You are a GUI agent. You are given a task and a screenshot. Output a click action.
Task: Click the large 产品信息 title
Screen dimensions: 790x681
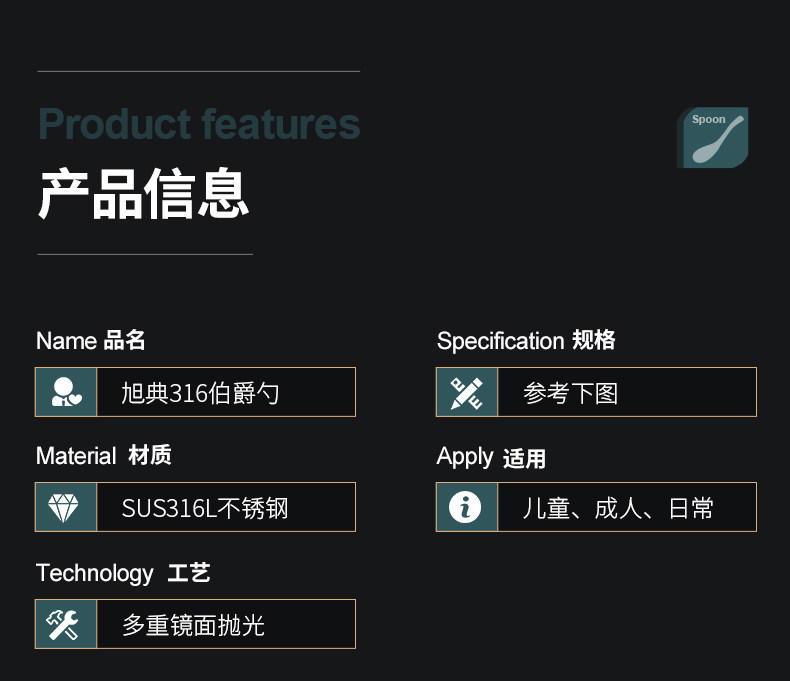coord(143,194)
